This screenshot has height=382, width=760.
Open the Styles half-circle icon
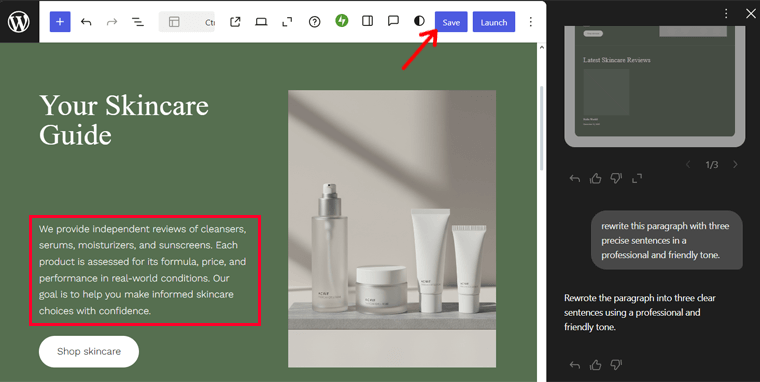click(419, 21)
